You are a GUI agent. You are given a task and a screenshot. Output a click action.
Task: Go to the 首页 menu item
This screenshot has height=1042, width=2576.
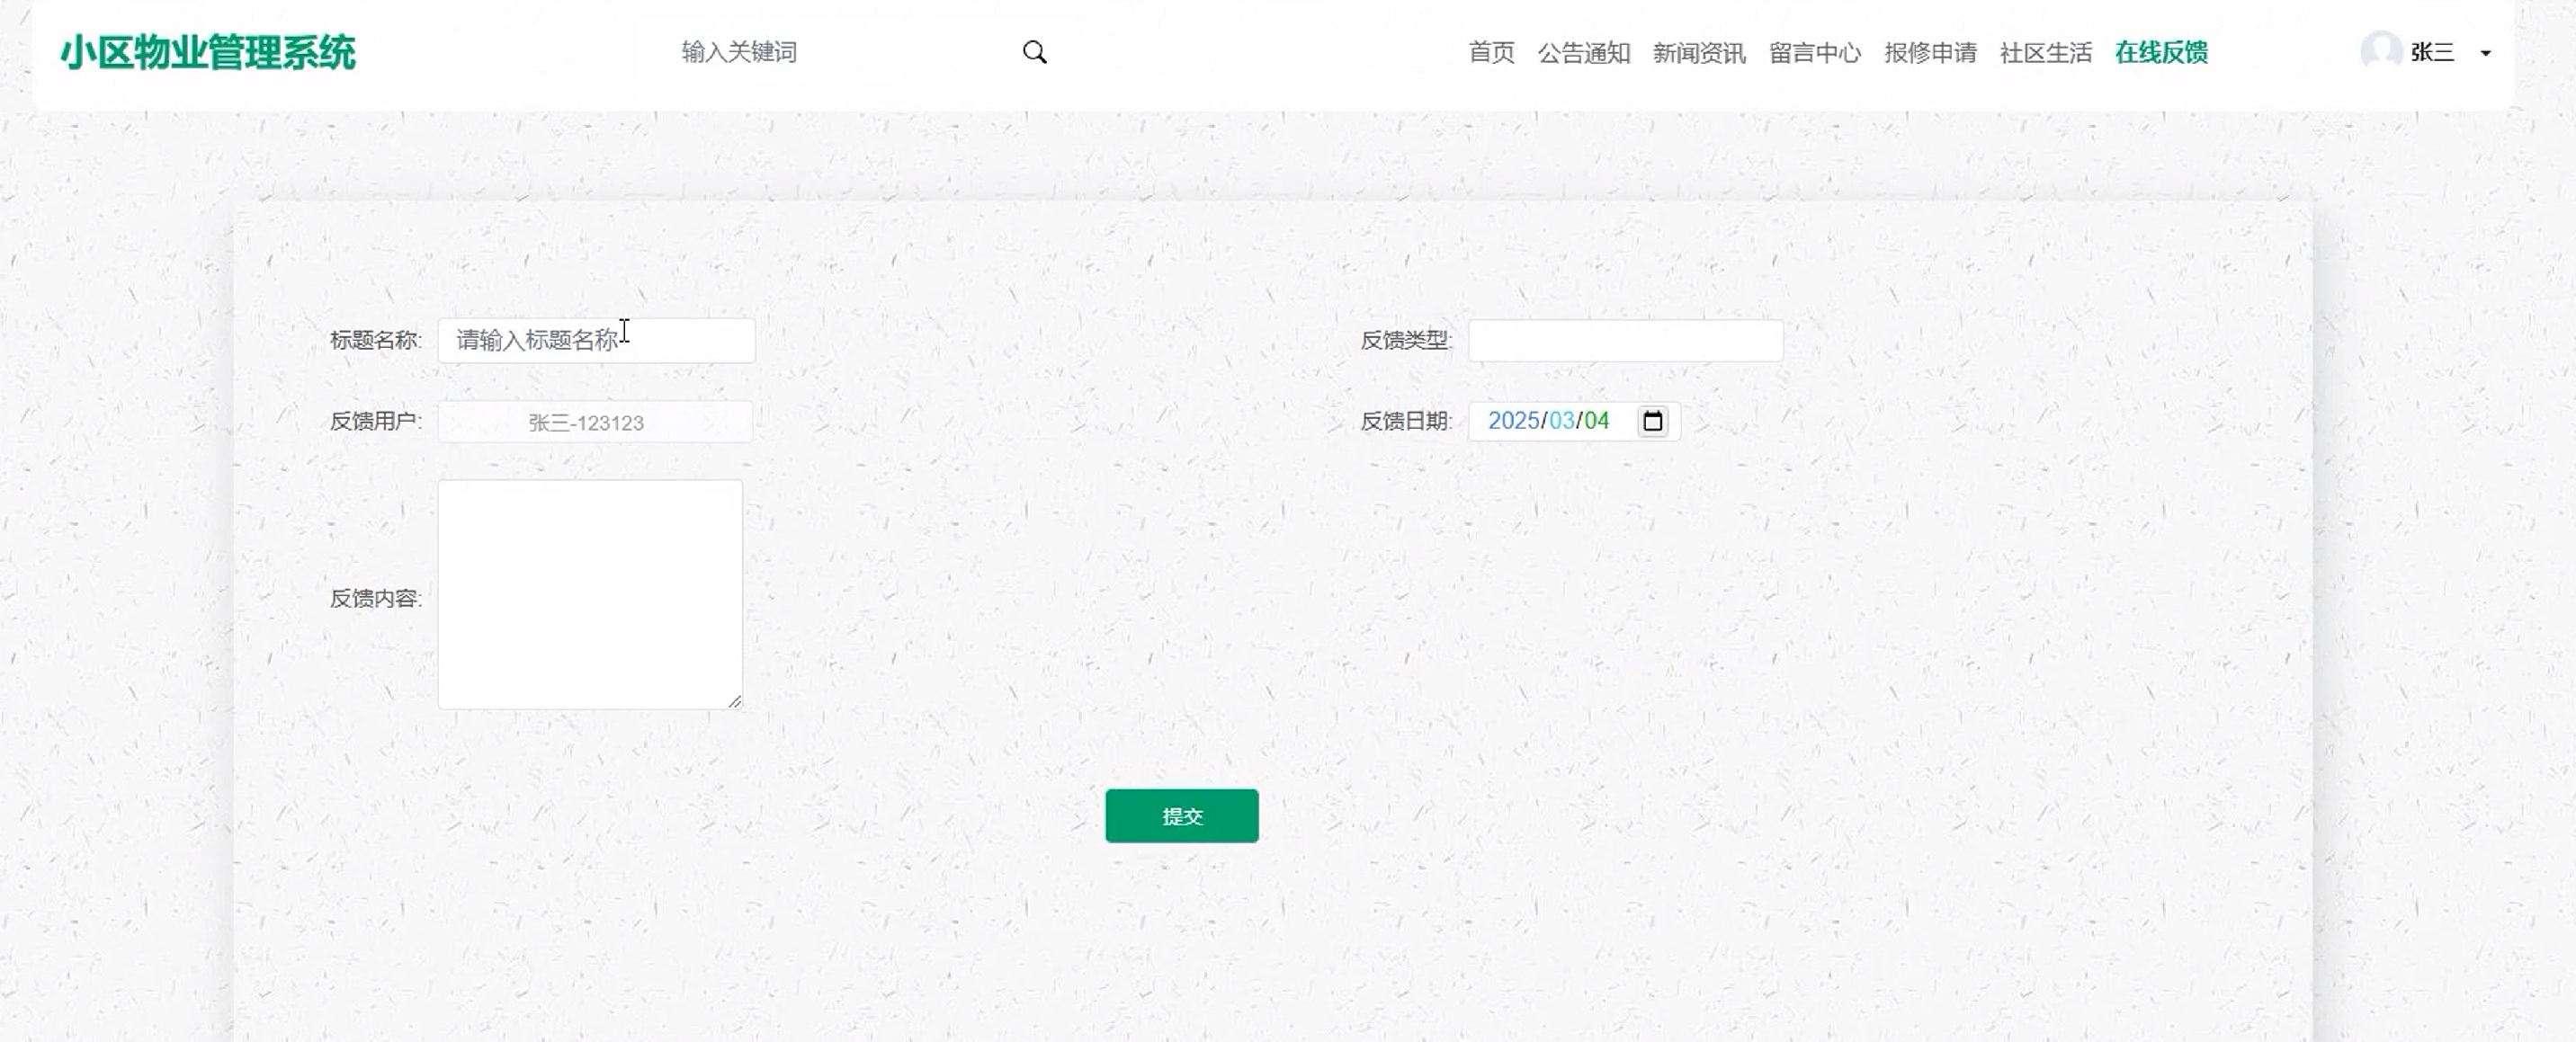[1490, 52]
